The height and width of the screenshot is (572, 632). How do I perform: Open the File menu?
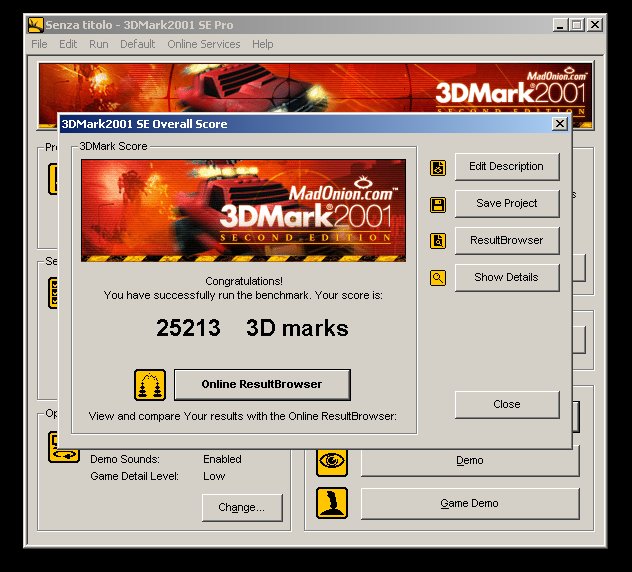pyautogui.click(x=39, y=44)
